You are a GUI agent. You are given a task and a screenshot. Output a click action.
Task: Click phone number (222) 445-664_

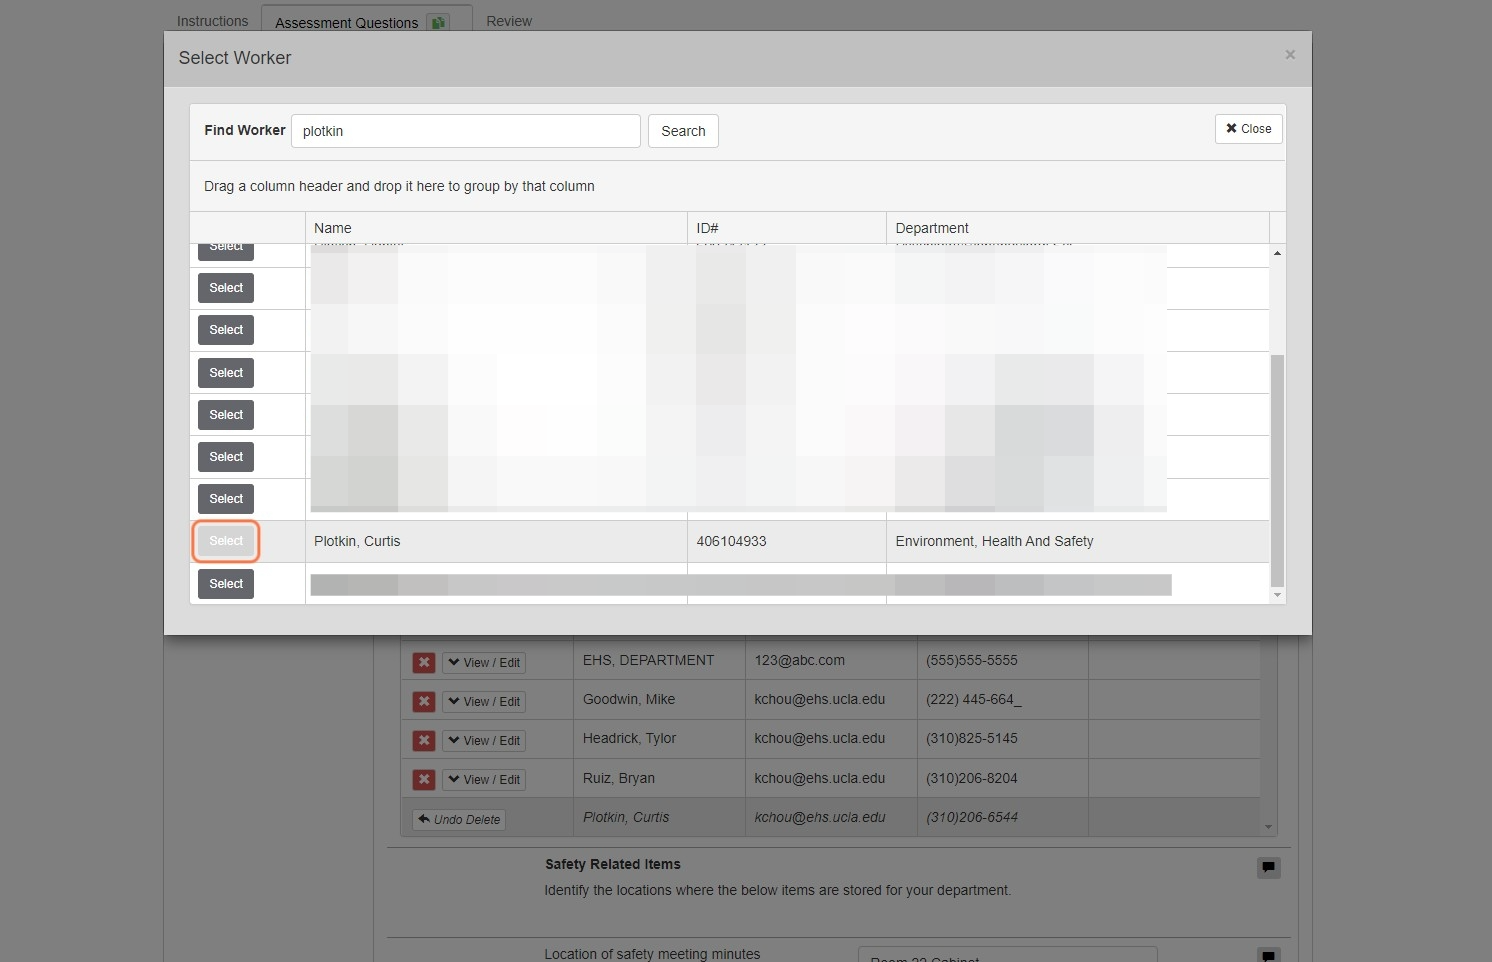(x=974, y=699)
